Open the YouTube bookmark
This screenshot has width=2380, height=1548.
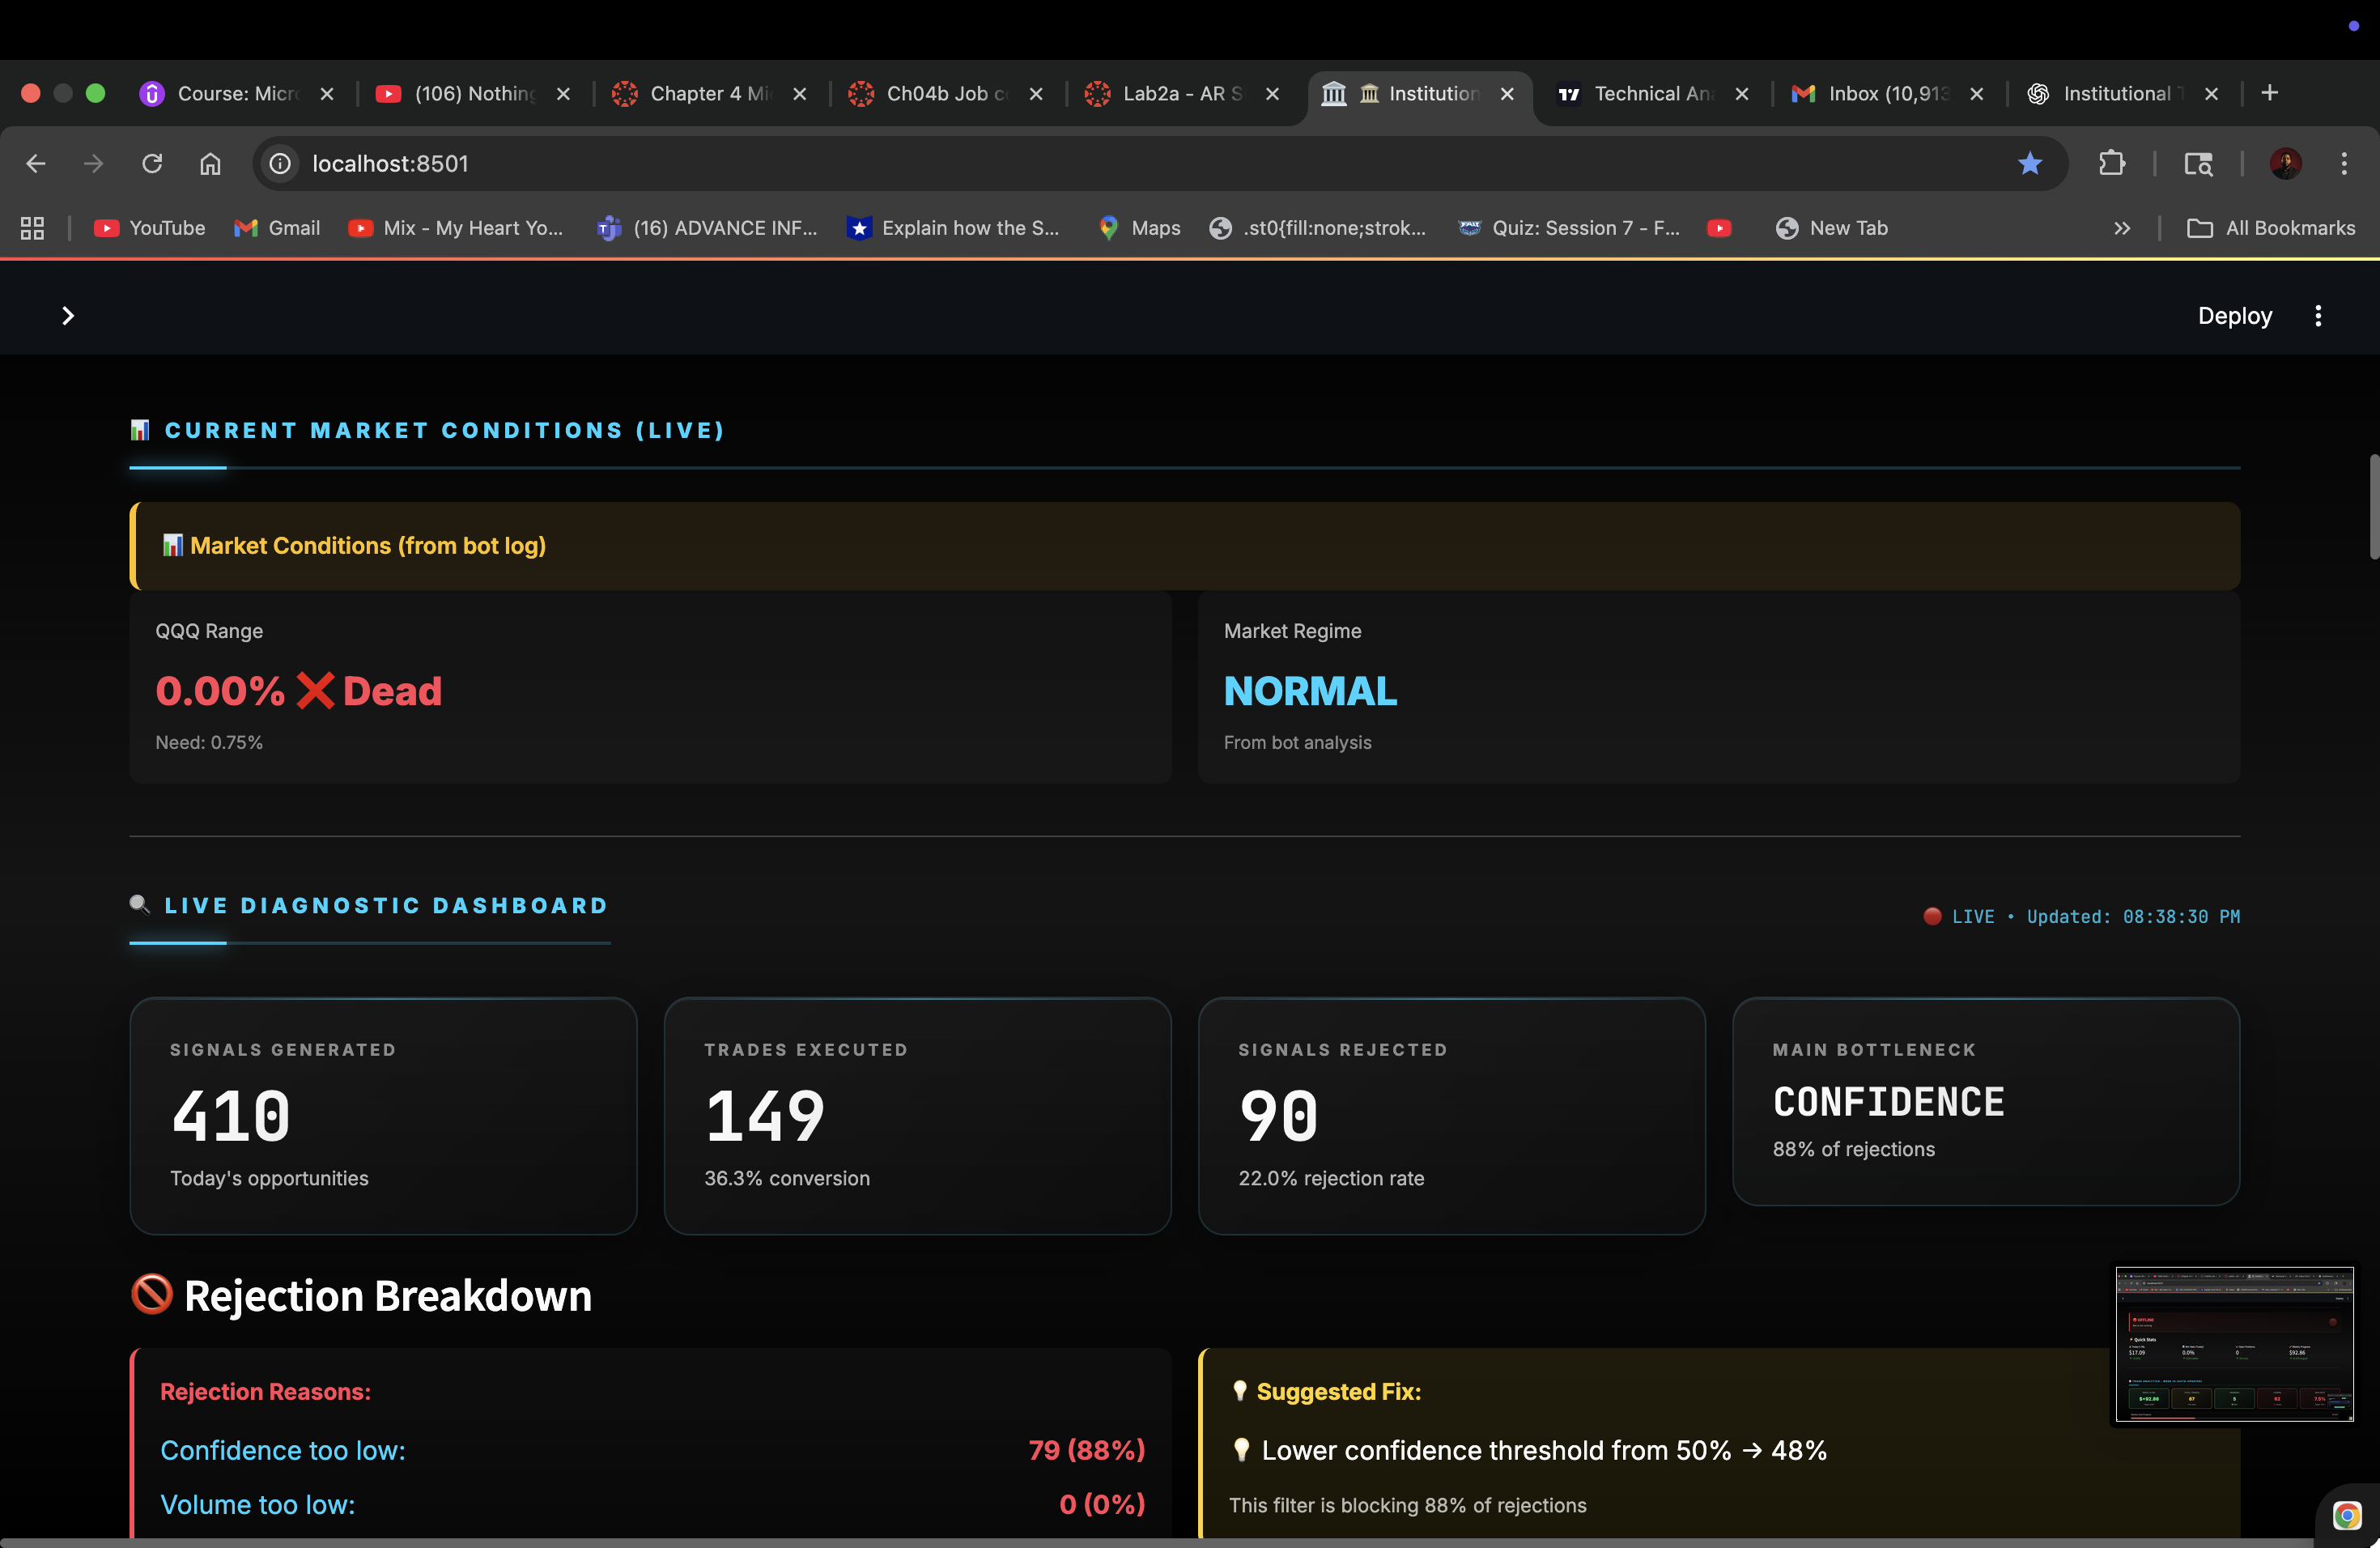(148, 228)
